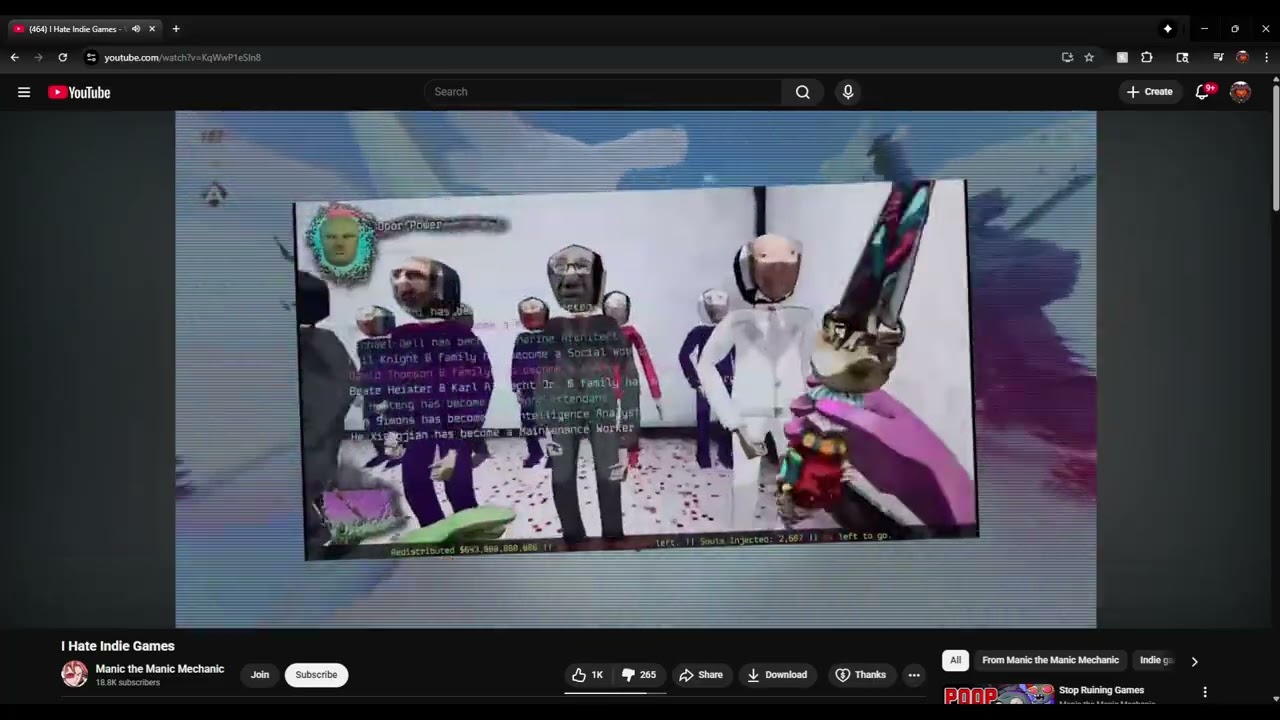The image size is (1280, 720).
Task: Open more actions for the video
Action: [x=913, y=675]
